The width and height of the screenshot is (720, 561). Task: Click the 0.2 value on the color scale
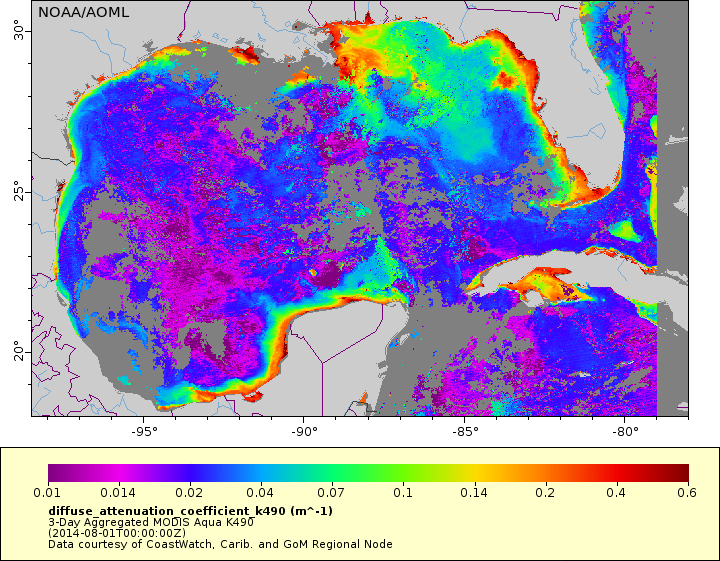click(545, 493)
